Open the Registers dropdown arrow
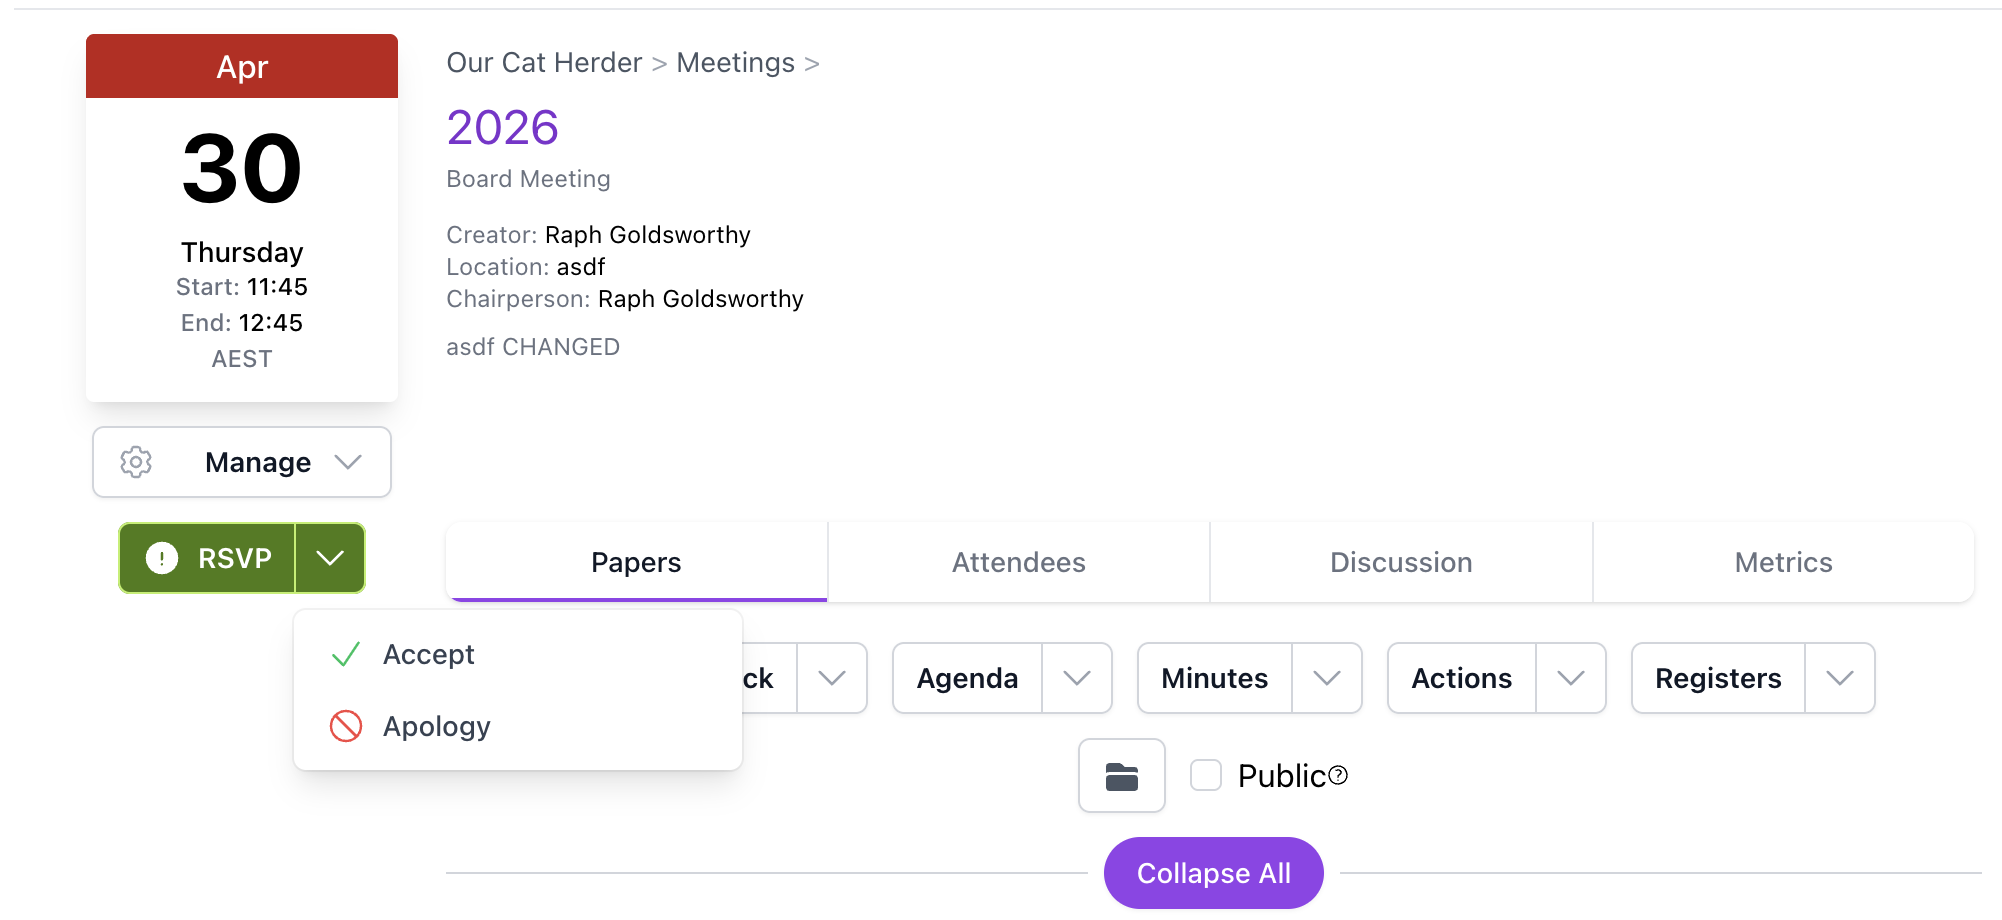 (x=1841, y=678)
